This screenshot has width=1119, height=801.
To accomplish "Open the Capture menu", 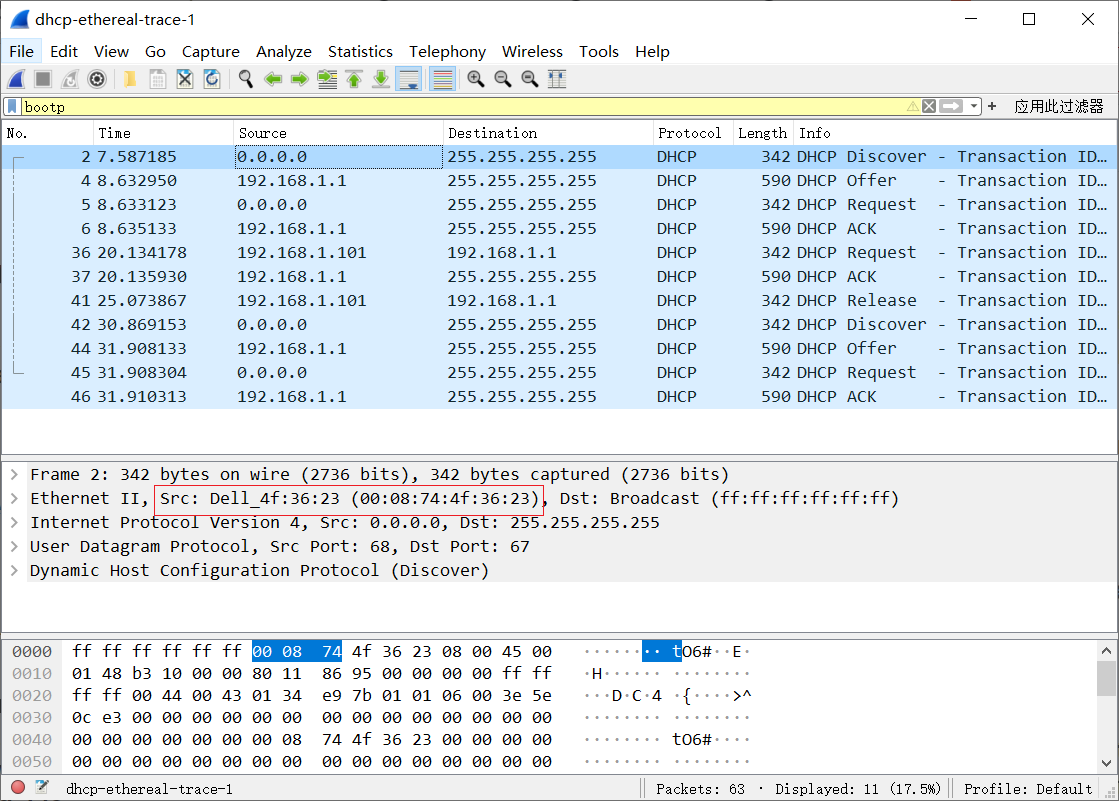I will click(211, 51).
